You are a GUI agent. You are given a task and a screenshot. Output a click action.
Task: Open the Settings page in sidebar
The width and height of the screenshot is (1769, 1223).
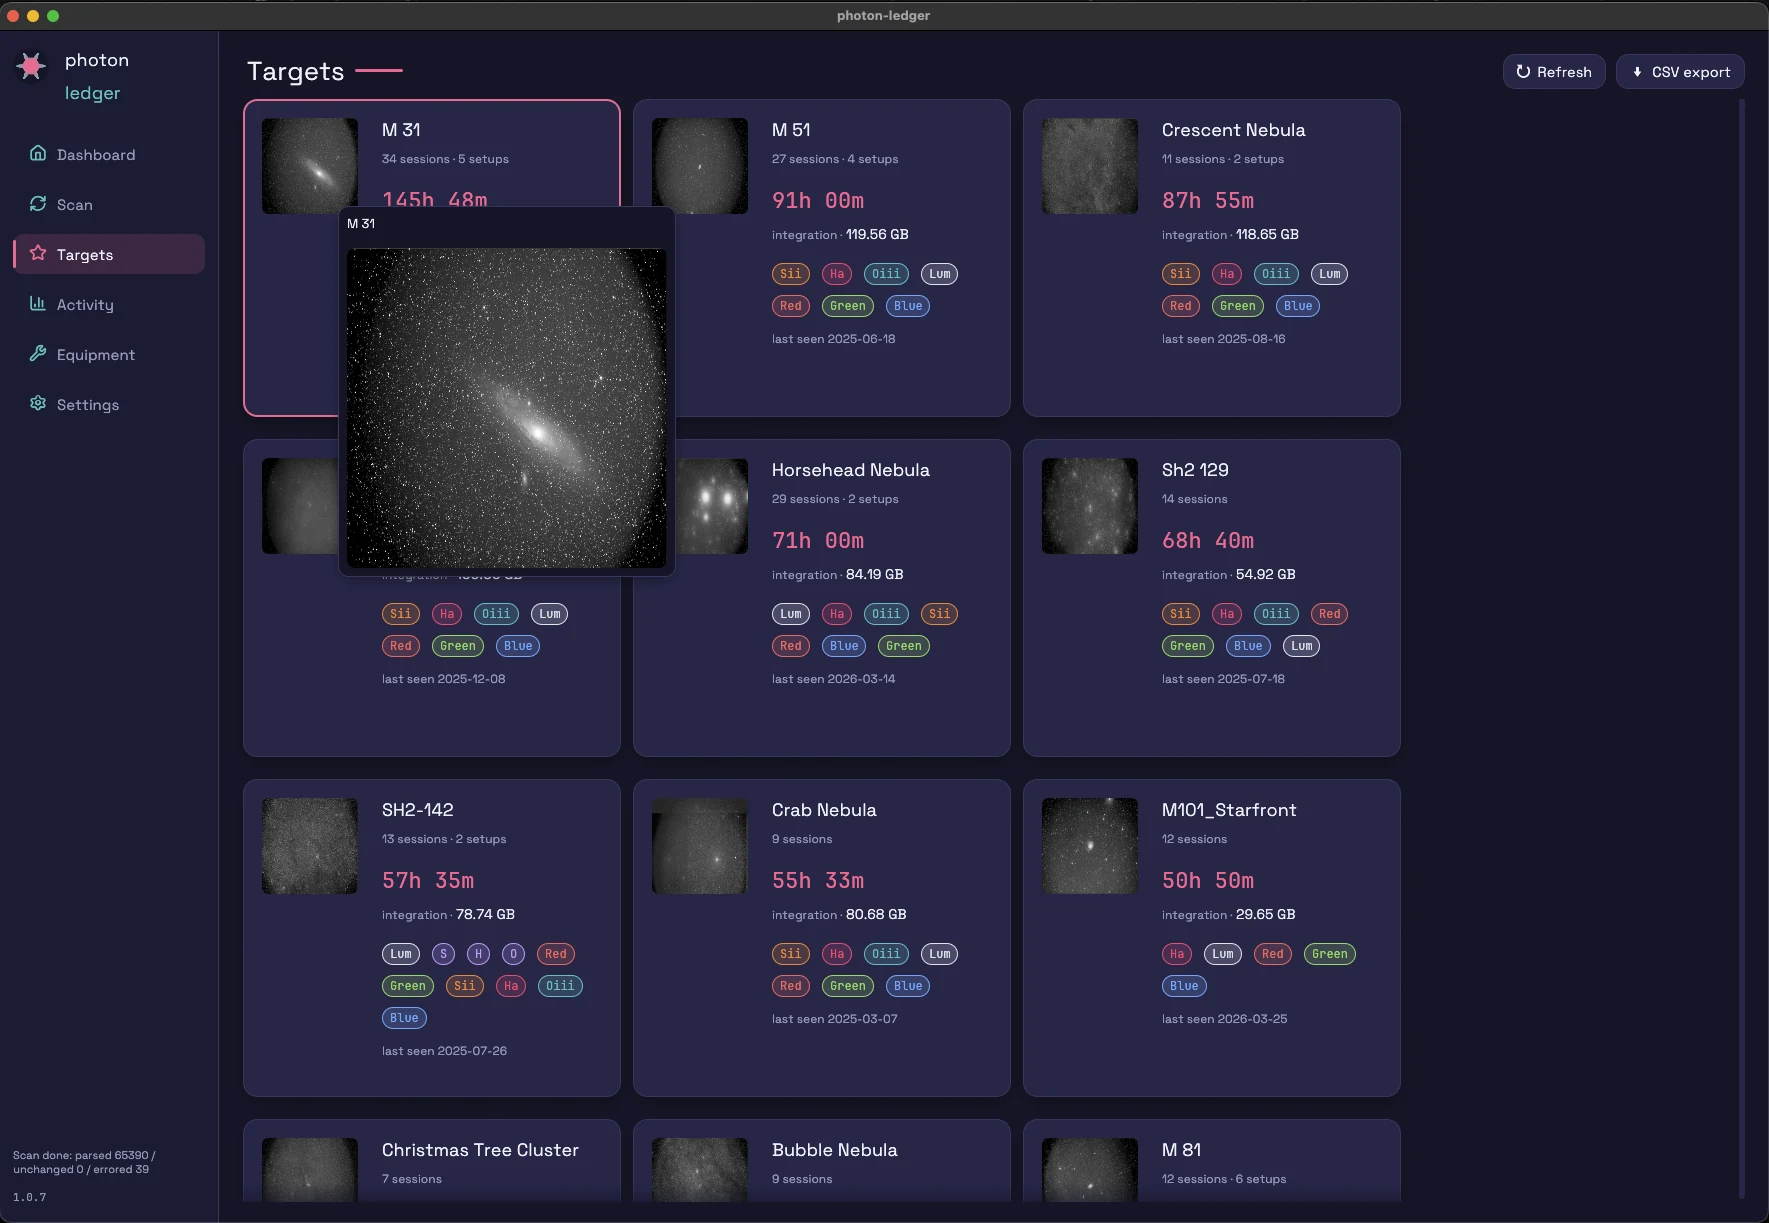109,404
